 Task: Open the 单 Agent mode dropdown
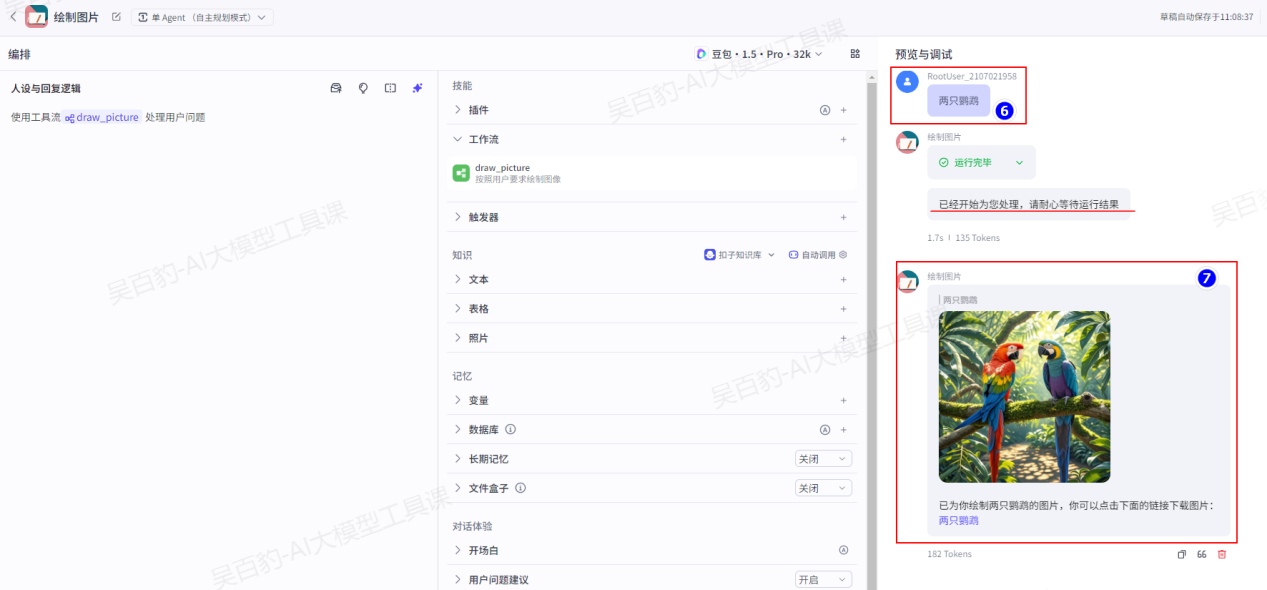203,17
